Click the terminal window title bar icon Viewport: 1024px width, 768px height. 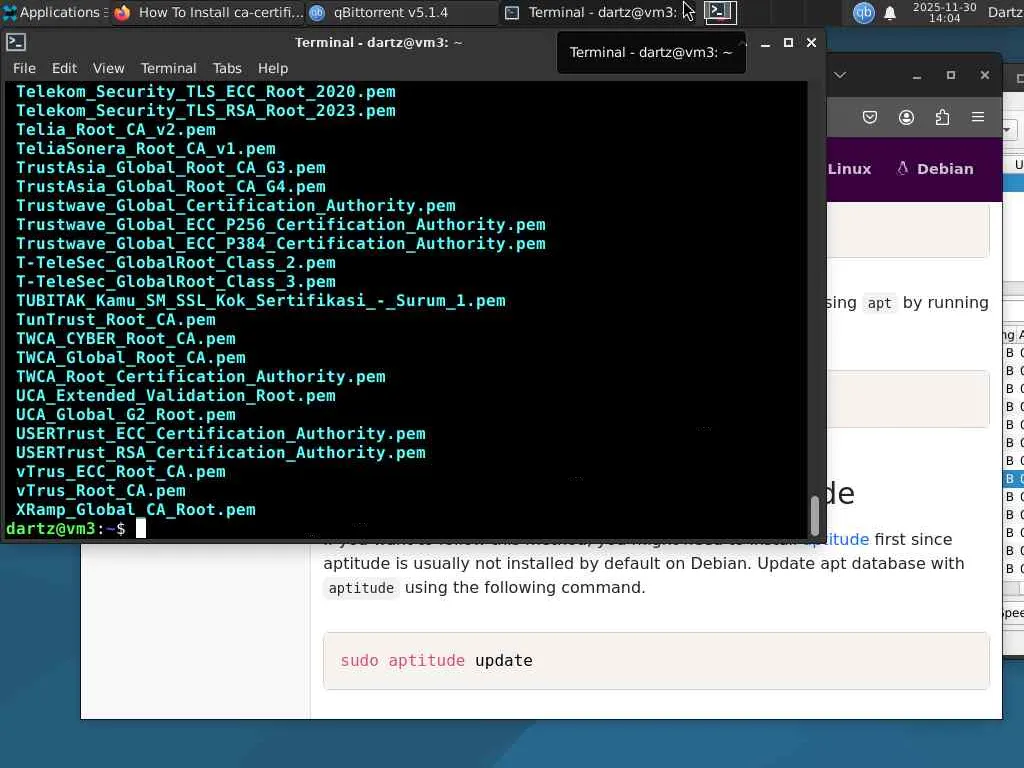coord(16,42)
